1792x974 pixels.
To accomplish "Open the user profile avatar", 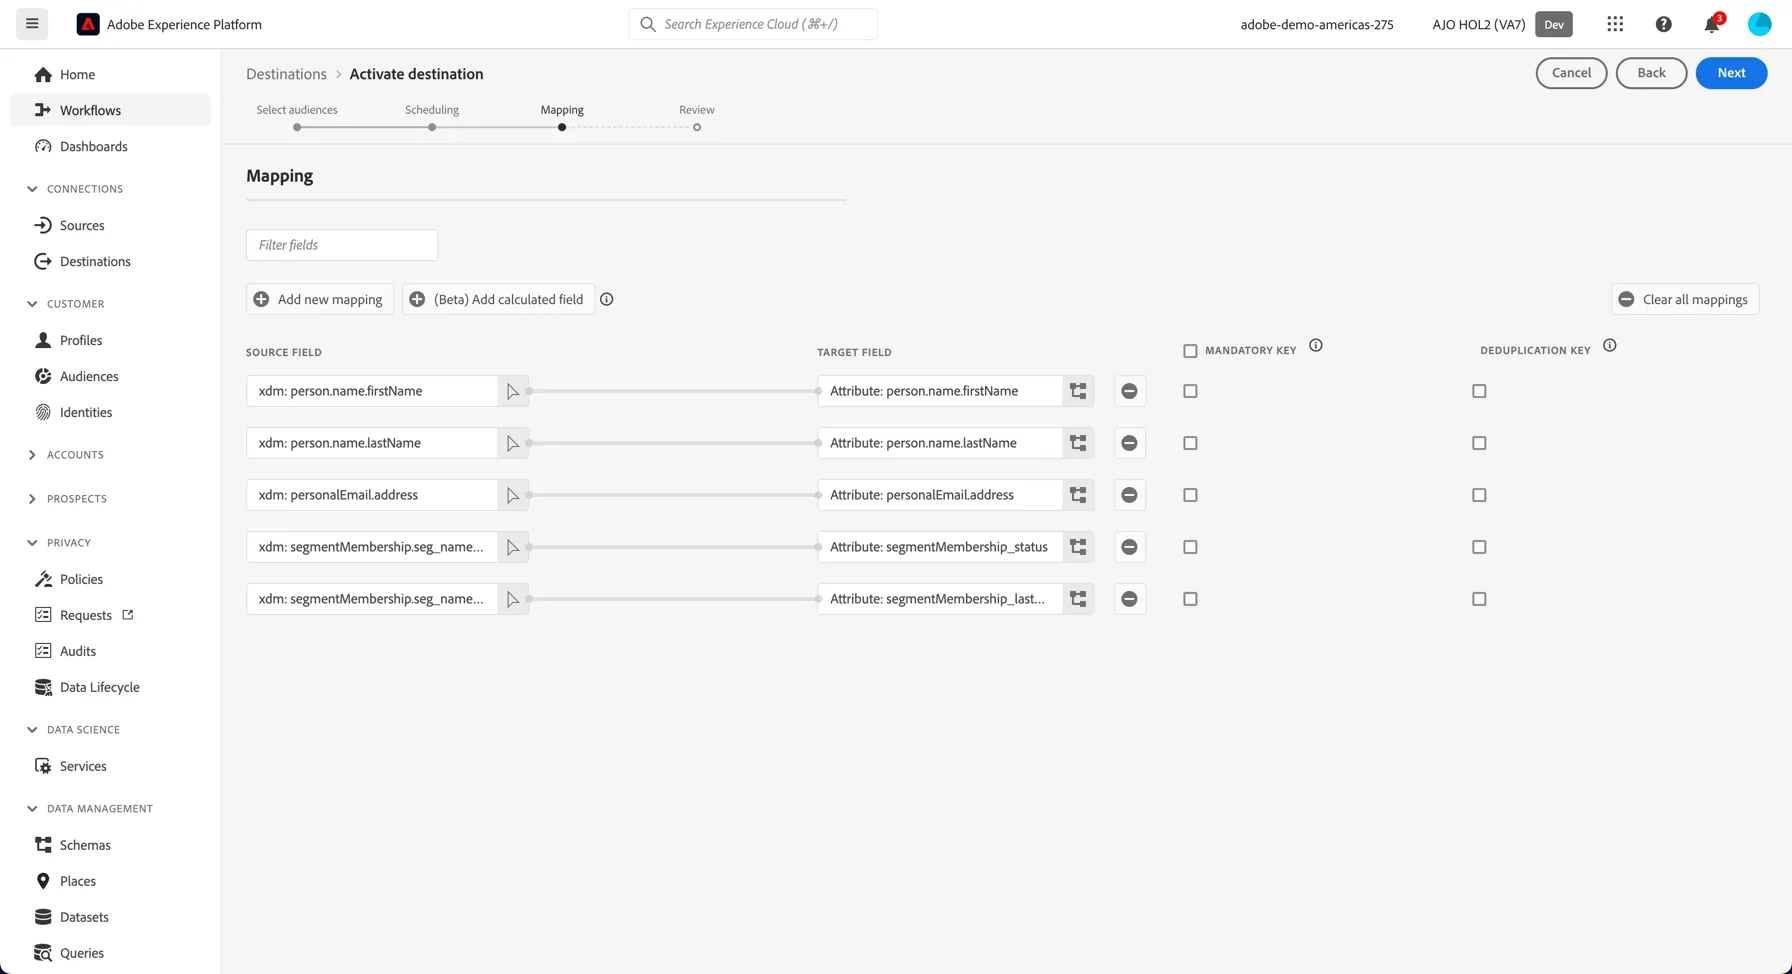I will (x=1759, y=24).
